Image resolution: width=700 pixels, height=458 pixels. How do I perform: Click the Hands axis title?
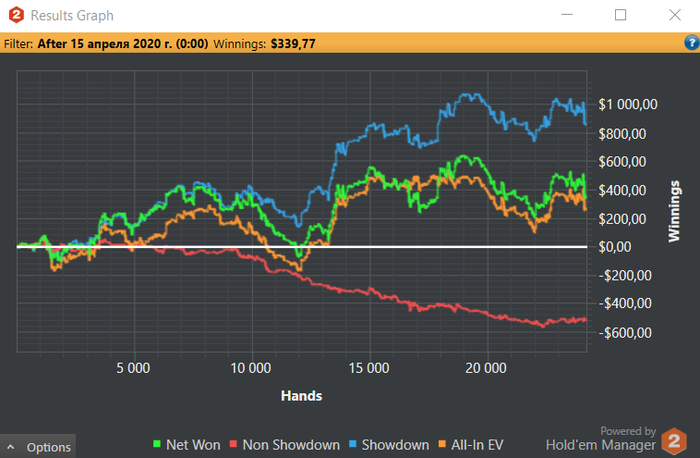(301, 396)
